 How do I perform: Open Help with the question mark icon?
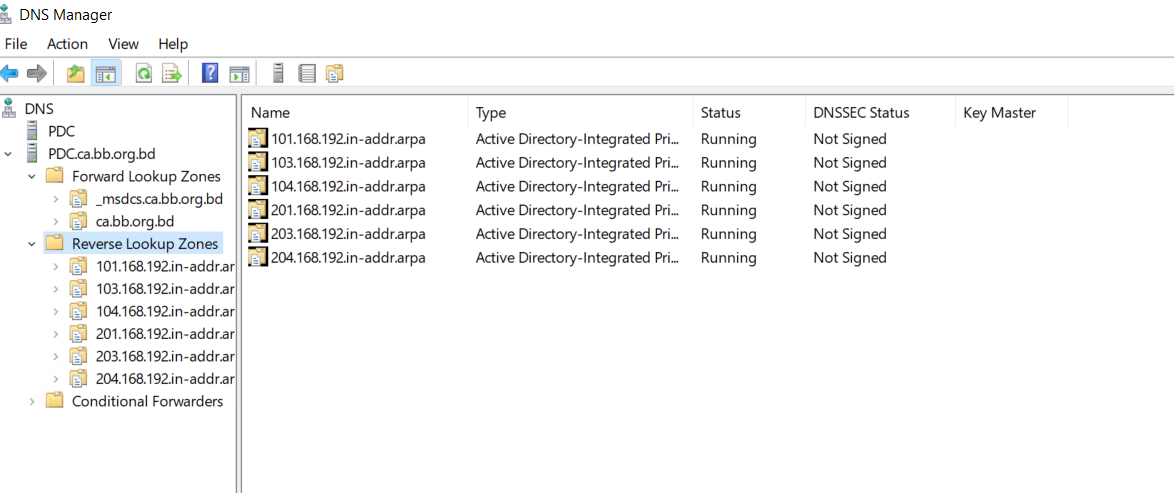(211, 73)
